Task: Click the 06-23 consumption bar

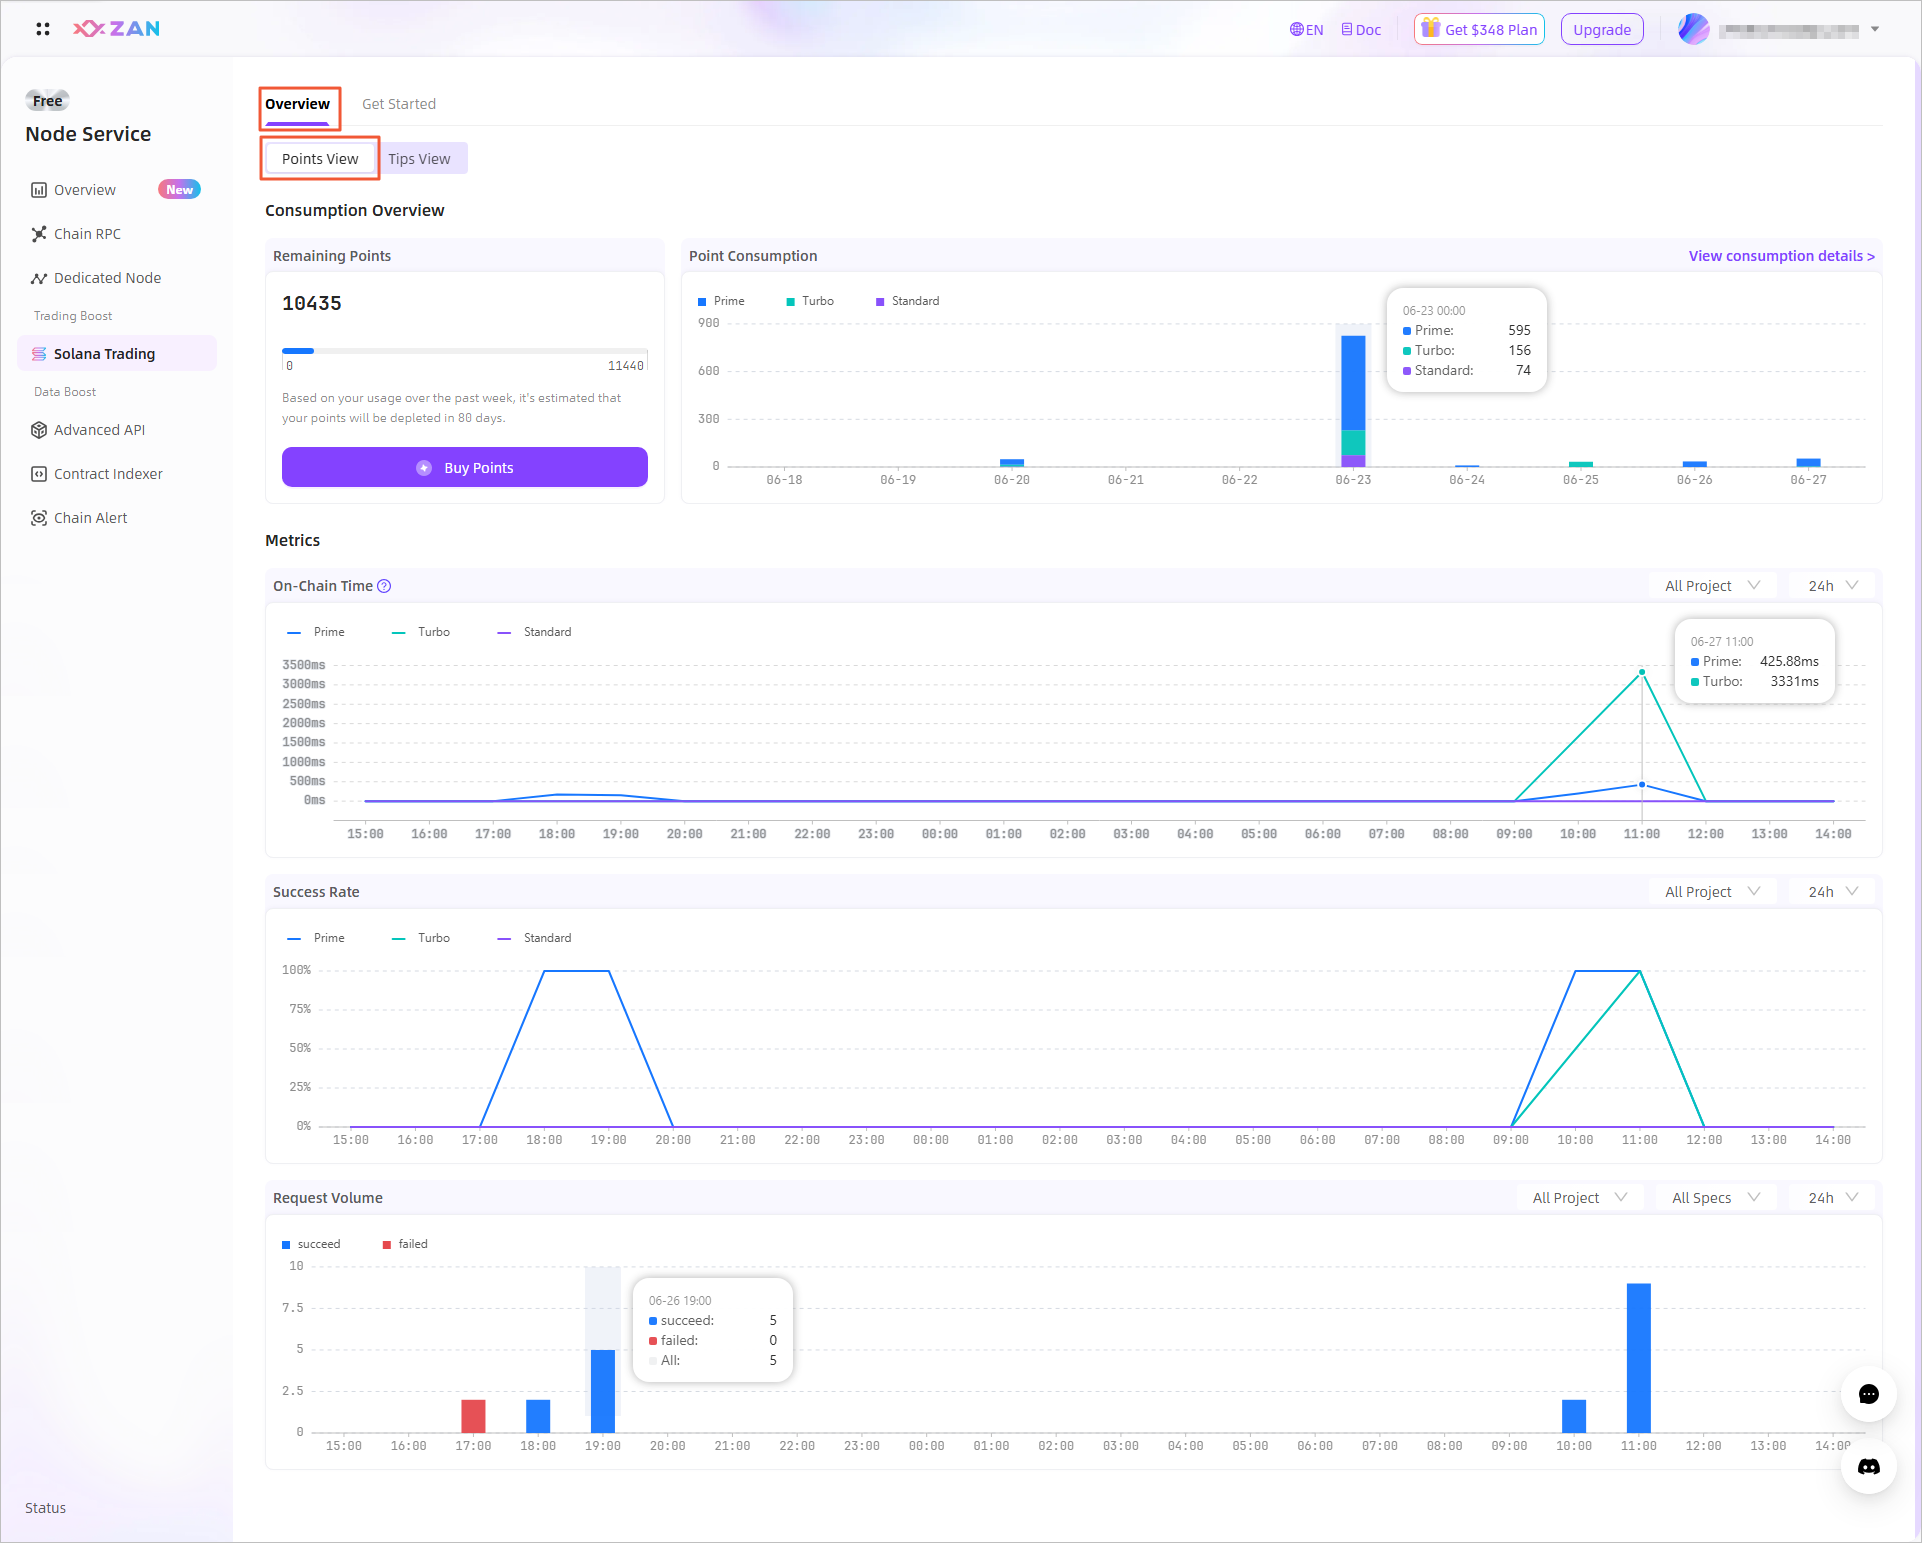Action: [x=1353, y=401]
